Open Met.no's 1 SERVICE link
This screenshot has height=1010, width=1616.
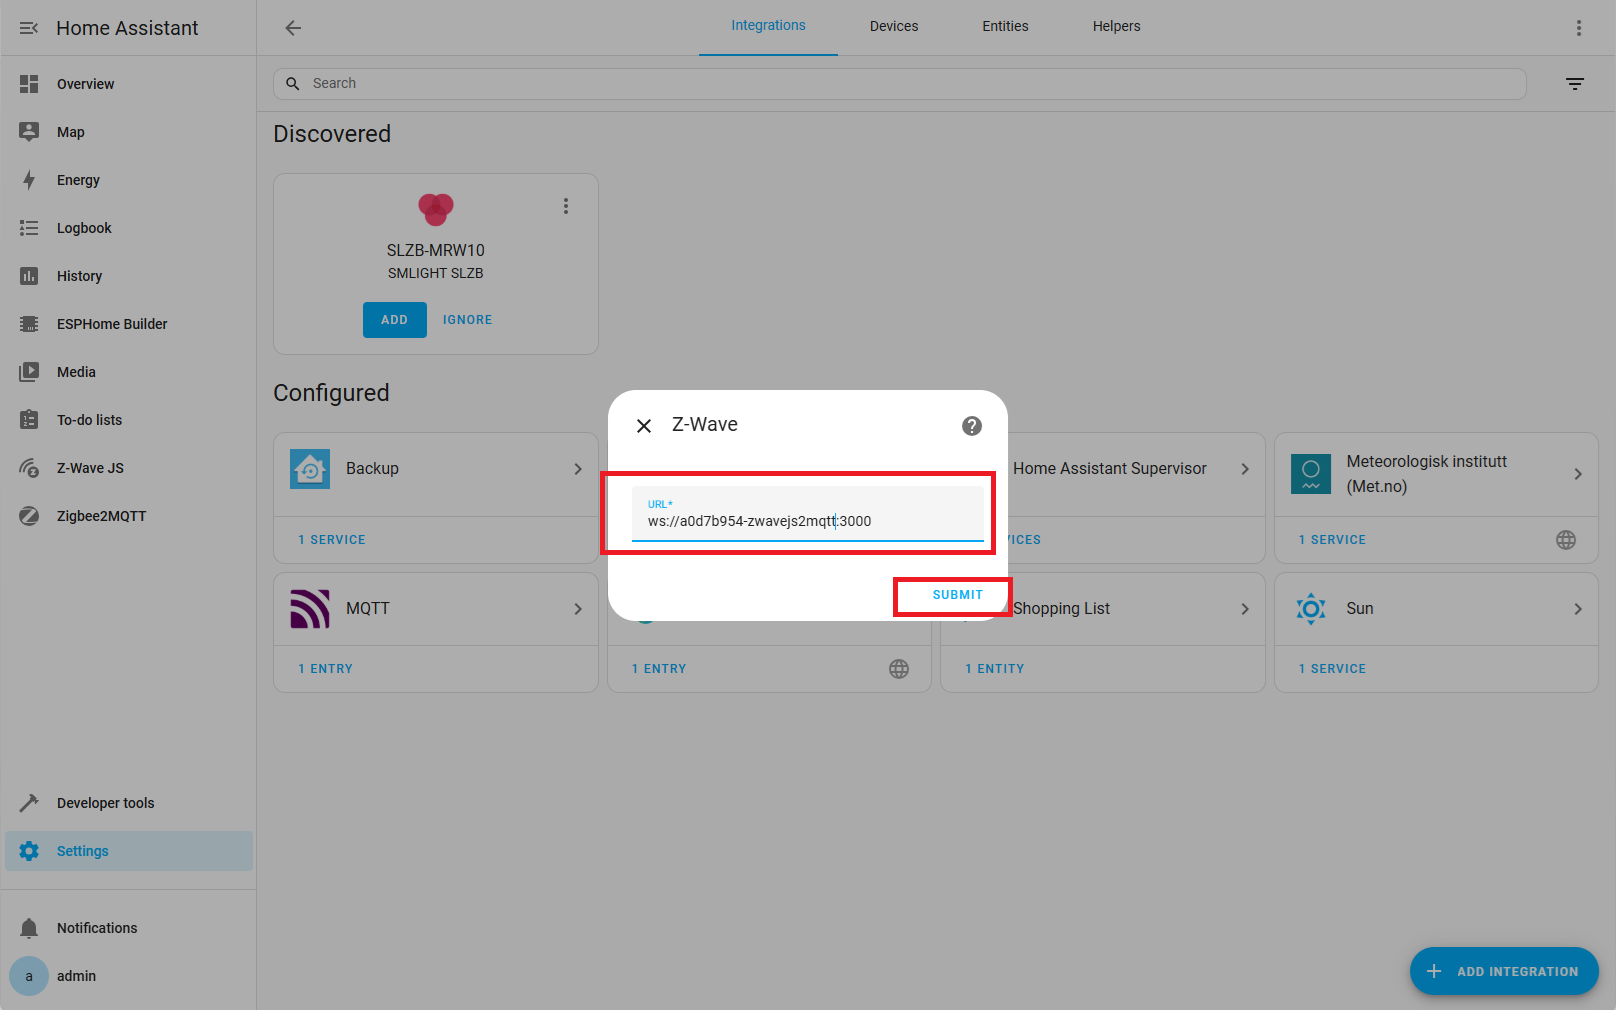click(1332, 540)
